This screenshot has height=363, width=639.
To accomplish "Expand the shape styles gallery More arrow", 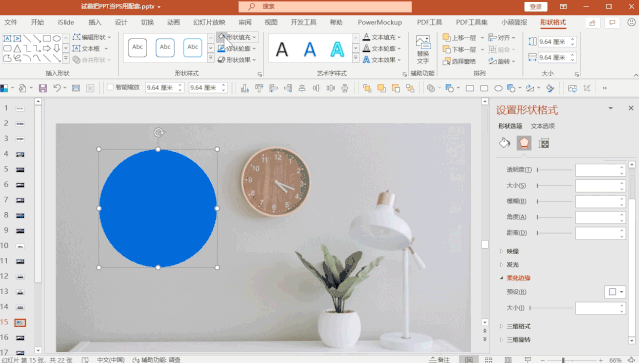I will click(x=211, y=58).
